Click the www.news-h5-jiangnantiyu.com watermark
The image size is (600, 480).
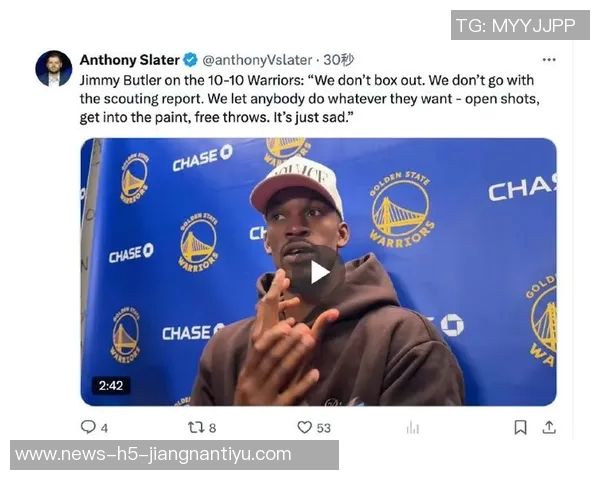174,455
